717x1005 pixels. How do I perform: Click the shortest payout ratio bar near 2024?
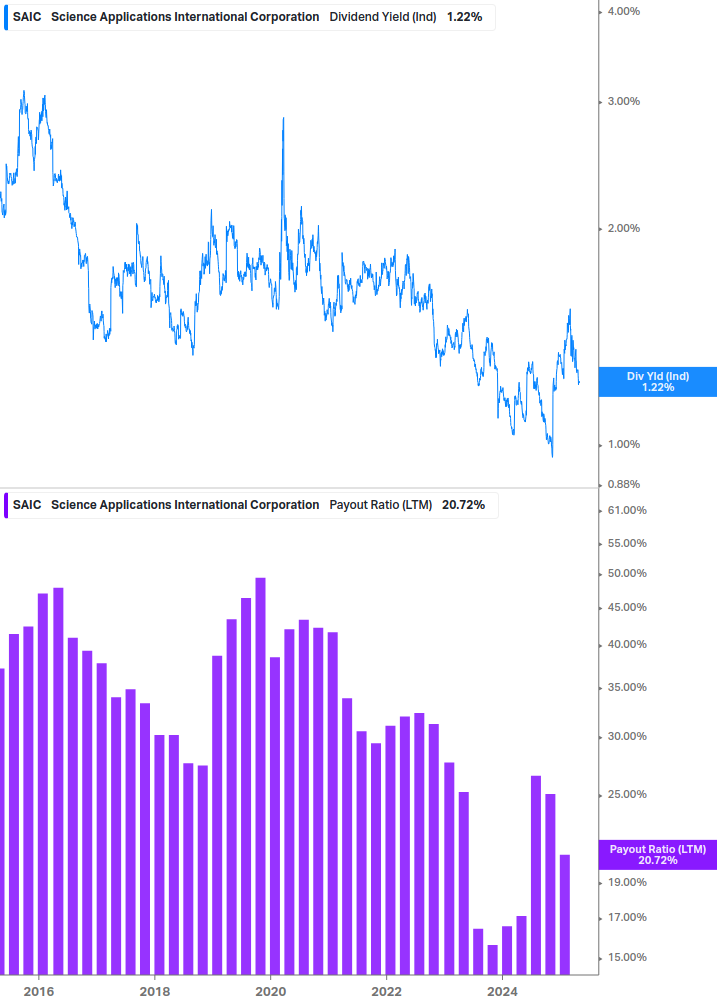(x=493, y=959)
